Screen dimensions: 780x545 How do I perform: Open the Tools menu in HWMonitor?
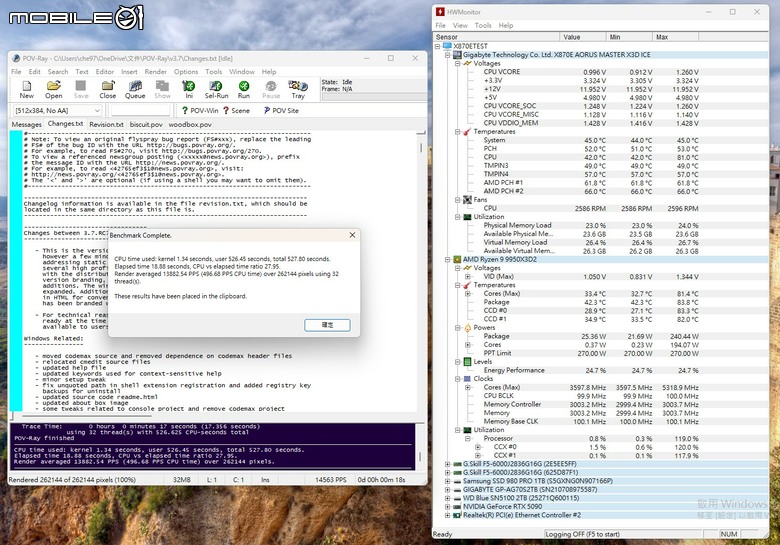(483, 25)
